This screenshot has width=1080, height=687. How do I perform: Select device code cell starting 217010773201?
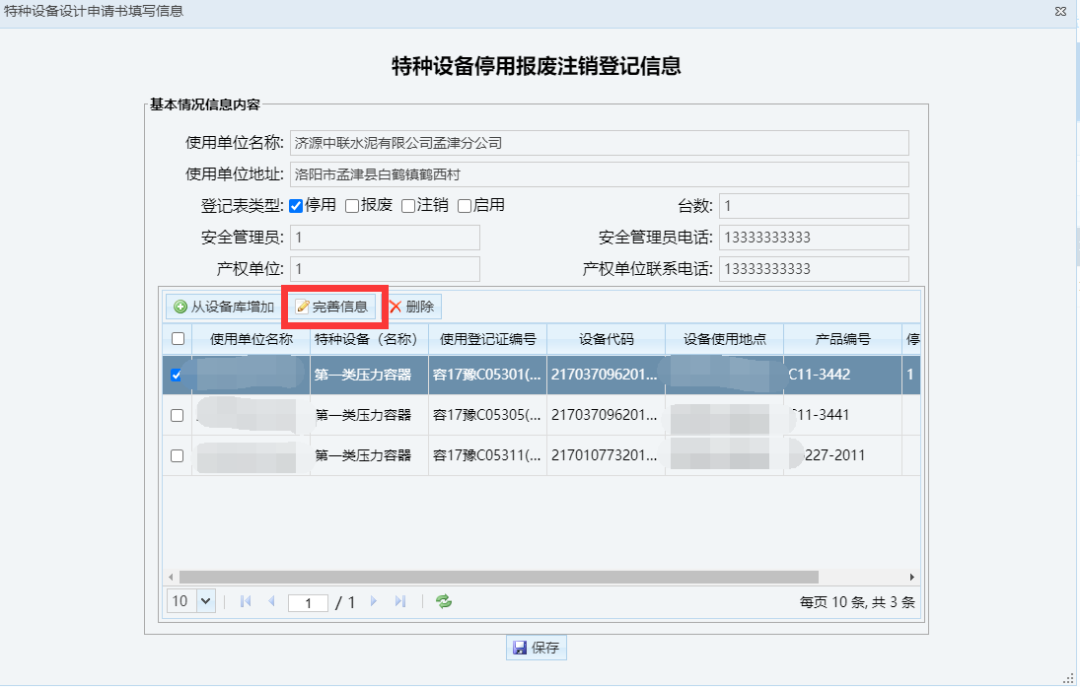[606, 455]
